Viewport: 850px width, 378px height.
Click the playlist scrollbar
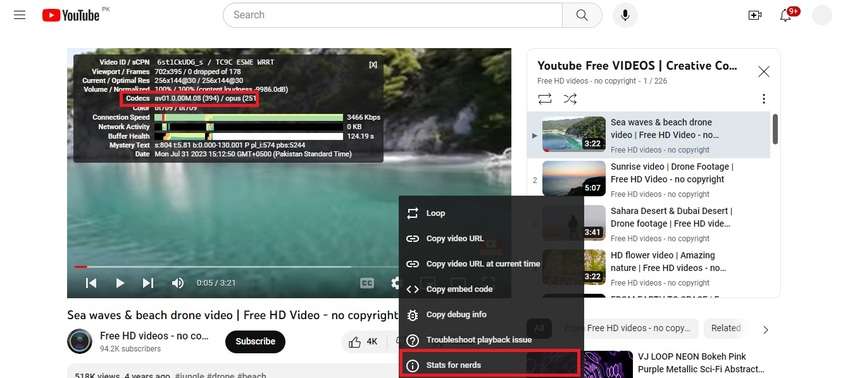pos(775,129)
